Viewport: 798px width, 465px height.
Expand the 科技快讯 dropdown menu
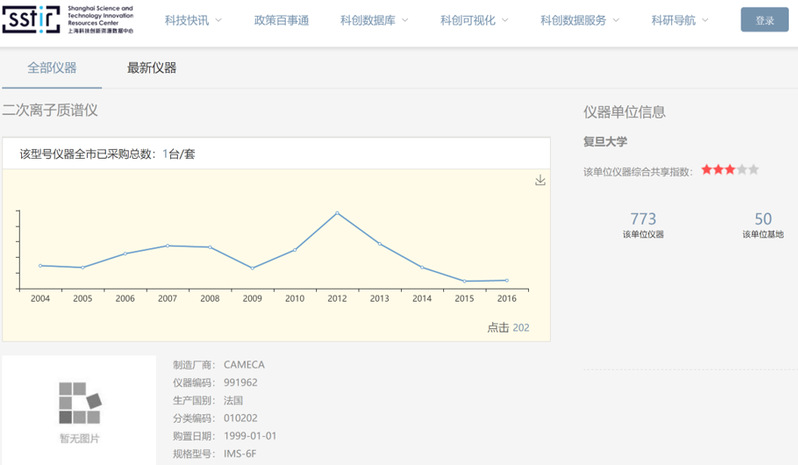193,20
